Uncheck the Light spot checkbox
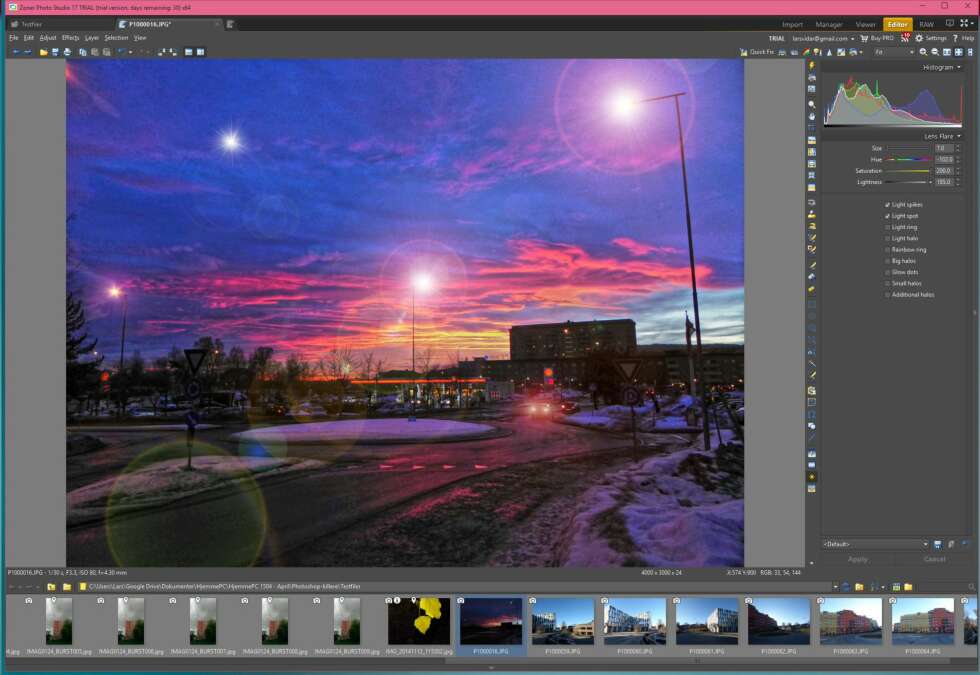The image size is (980, 675). (888, 216)
